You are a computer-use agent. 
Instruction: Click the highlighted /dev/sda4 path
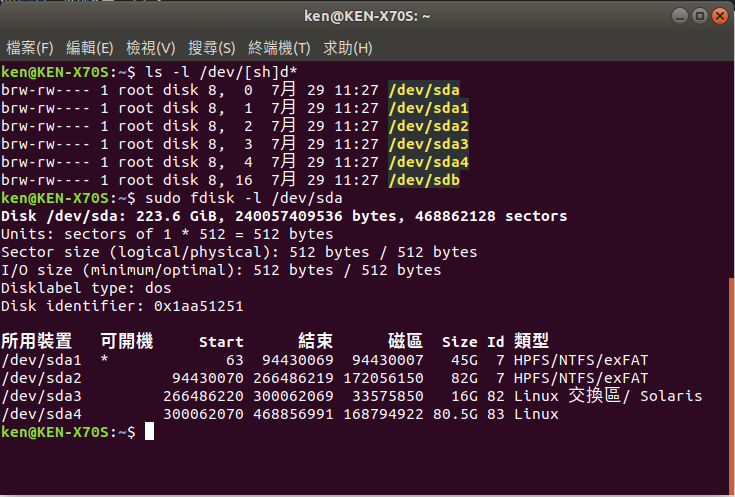point(428,162)
